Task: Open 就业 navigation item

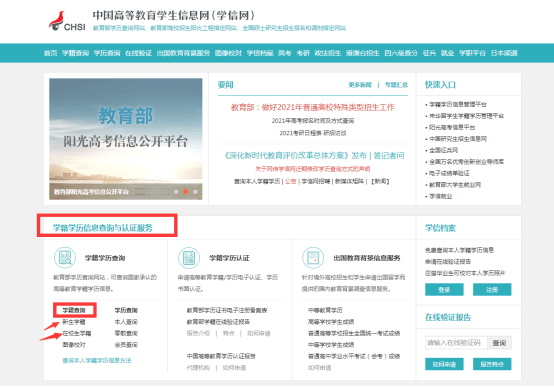Action: (447, 53)
